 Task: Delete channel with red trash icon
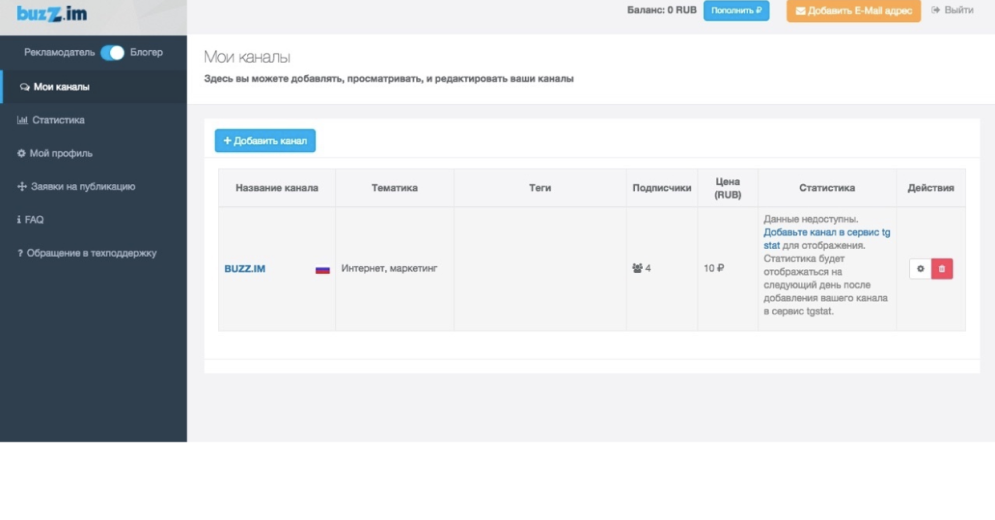point(942,269)
